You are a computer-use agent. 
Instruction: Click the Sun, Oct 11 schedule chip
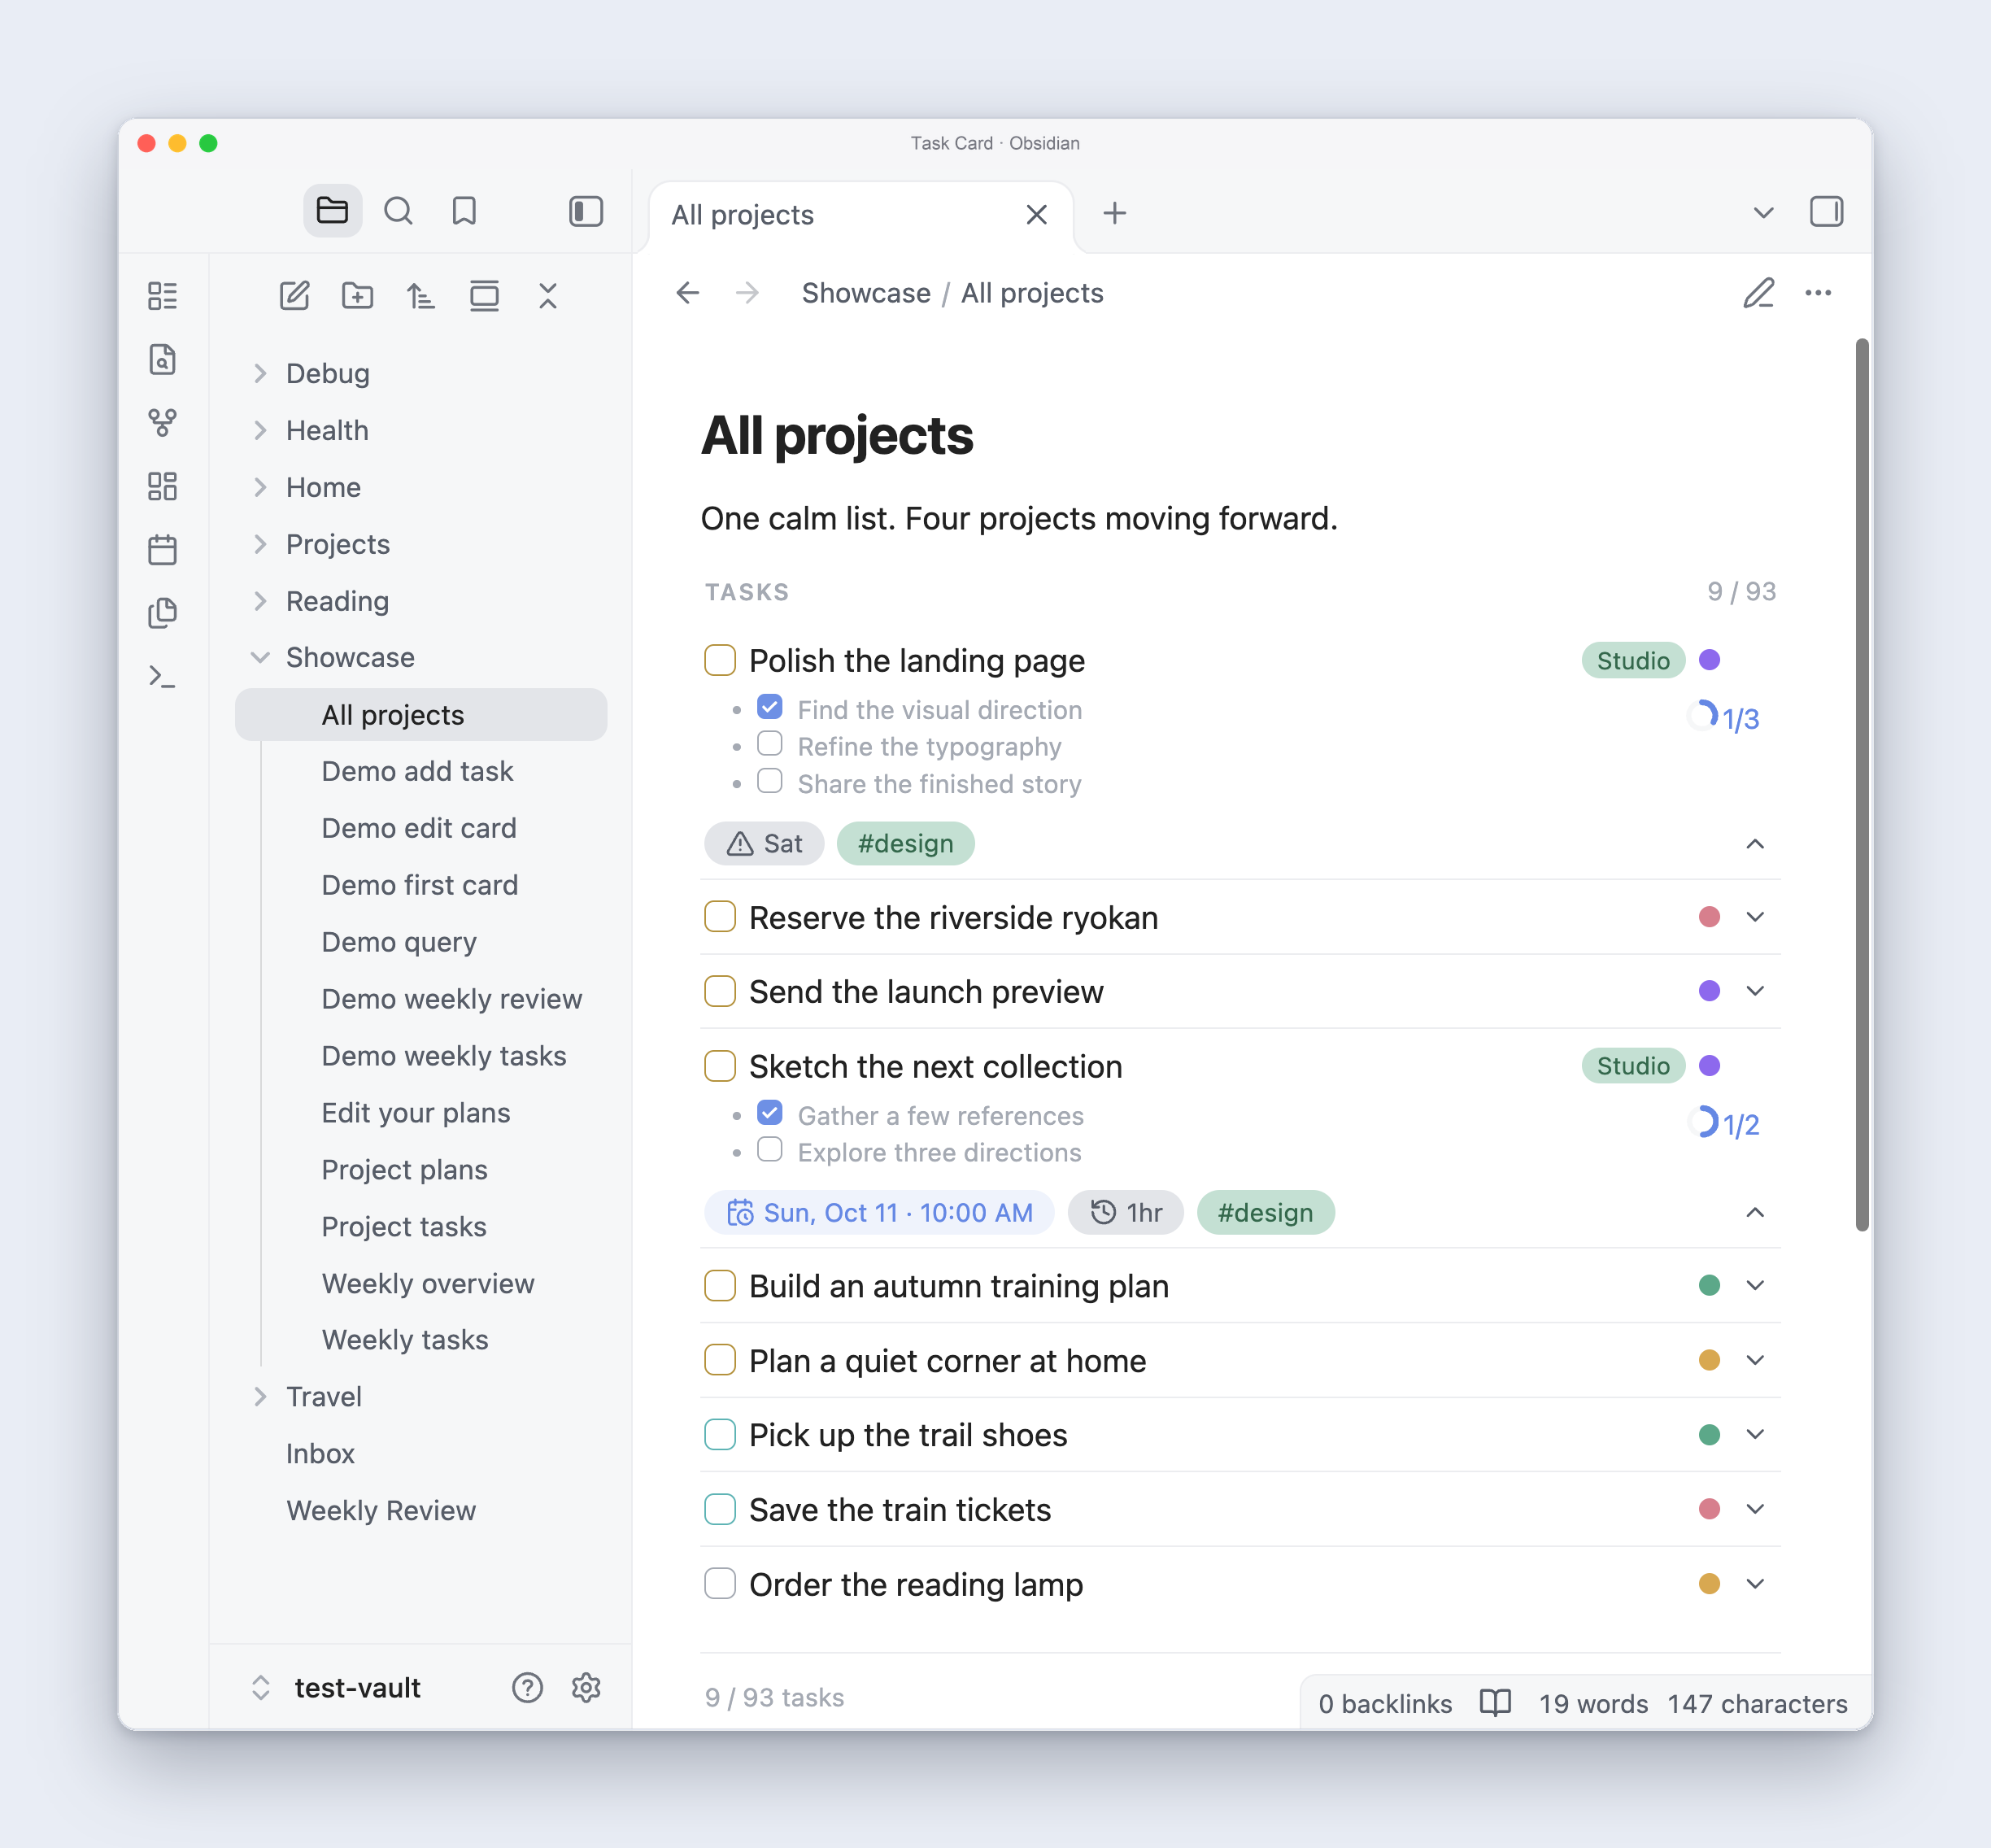point(879,1213)
